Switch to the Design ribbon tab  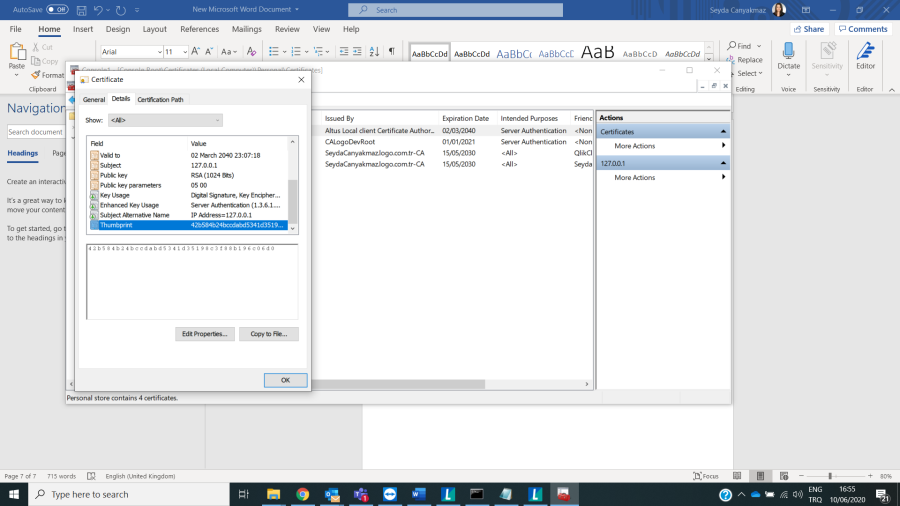click(x=118, y=29)
